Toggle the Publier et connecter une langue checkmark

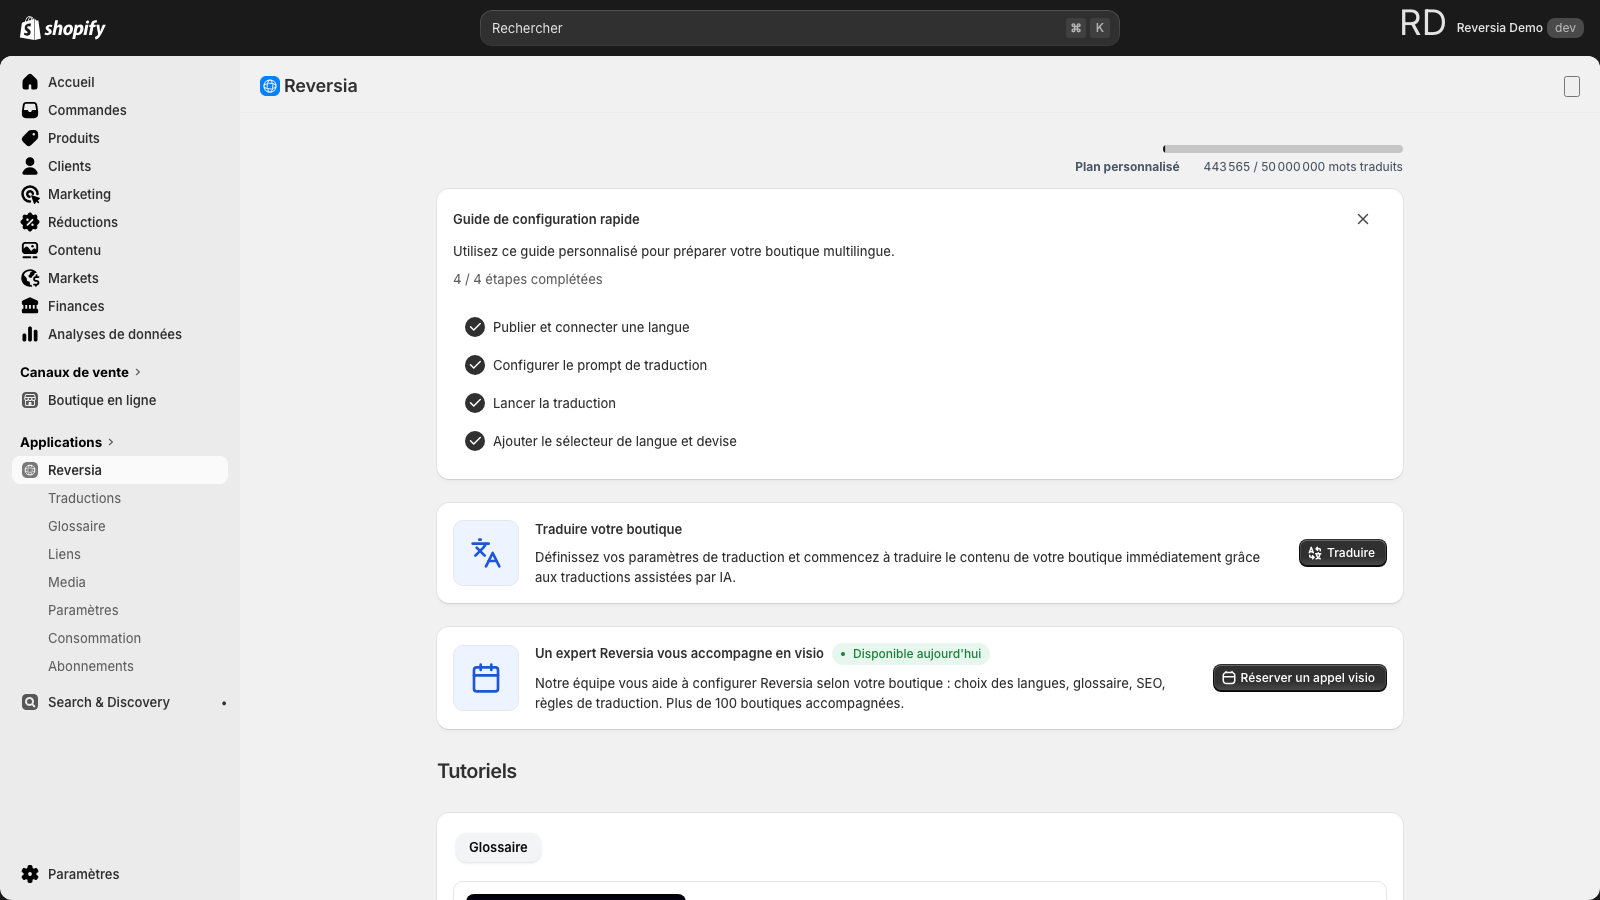coord(475,327)
